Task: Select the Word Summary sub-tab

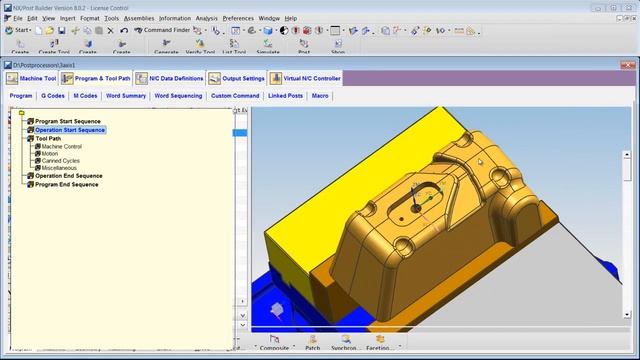Action: 126,96
